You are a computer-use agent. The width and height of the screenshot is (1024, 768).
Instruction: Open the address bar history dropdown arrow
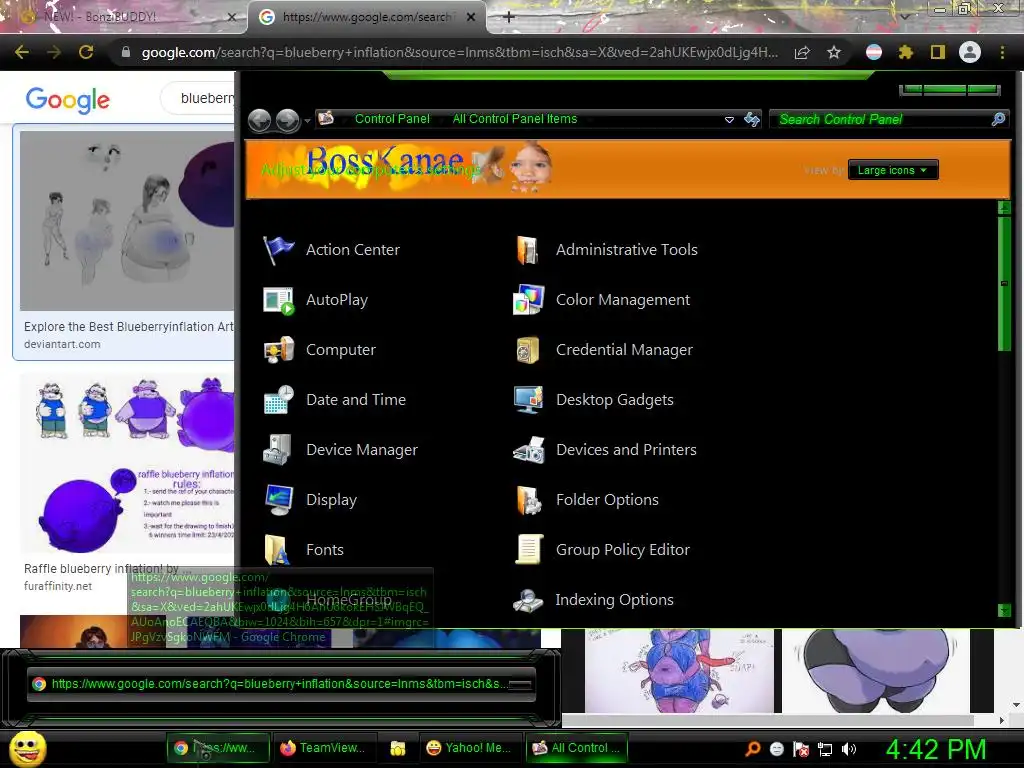(x=729, y=120)
